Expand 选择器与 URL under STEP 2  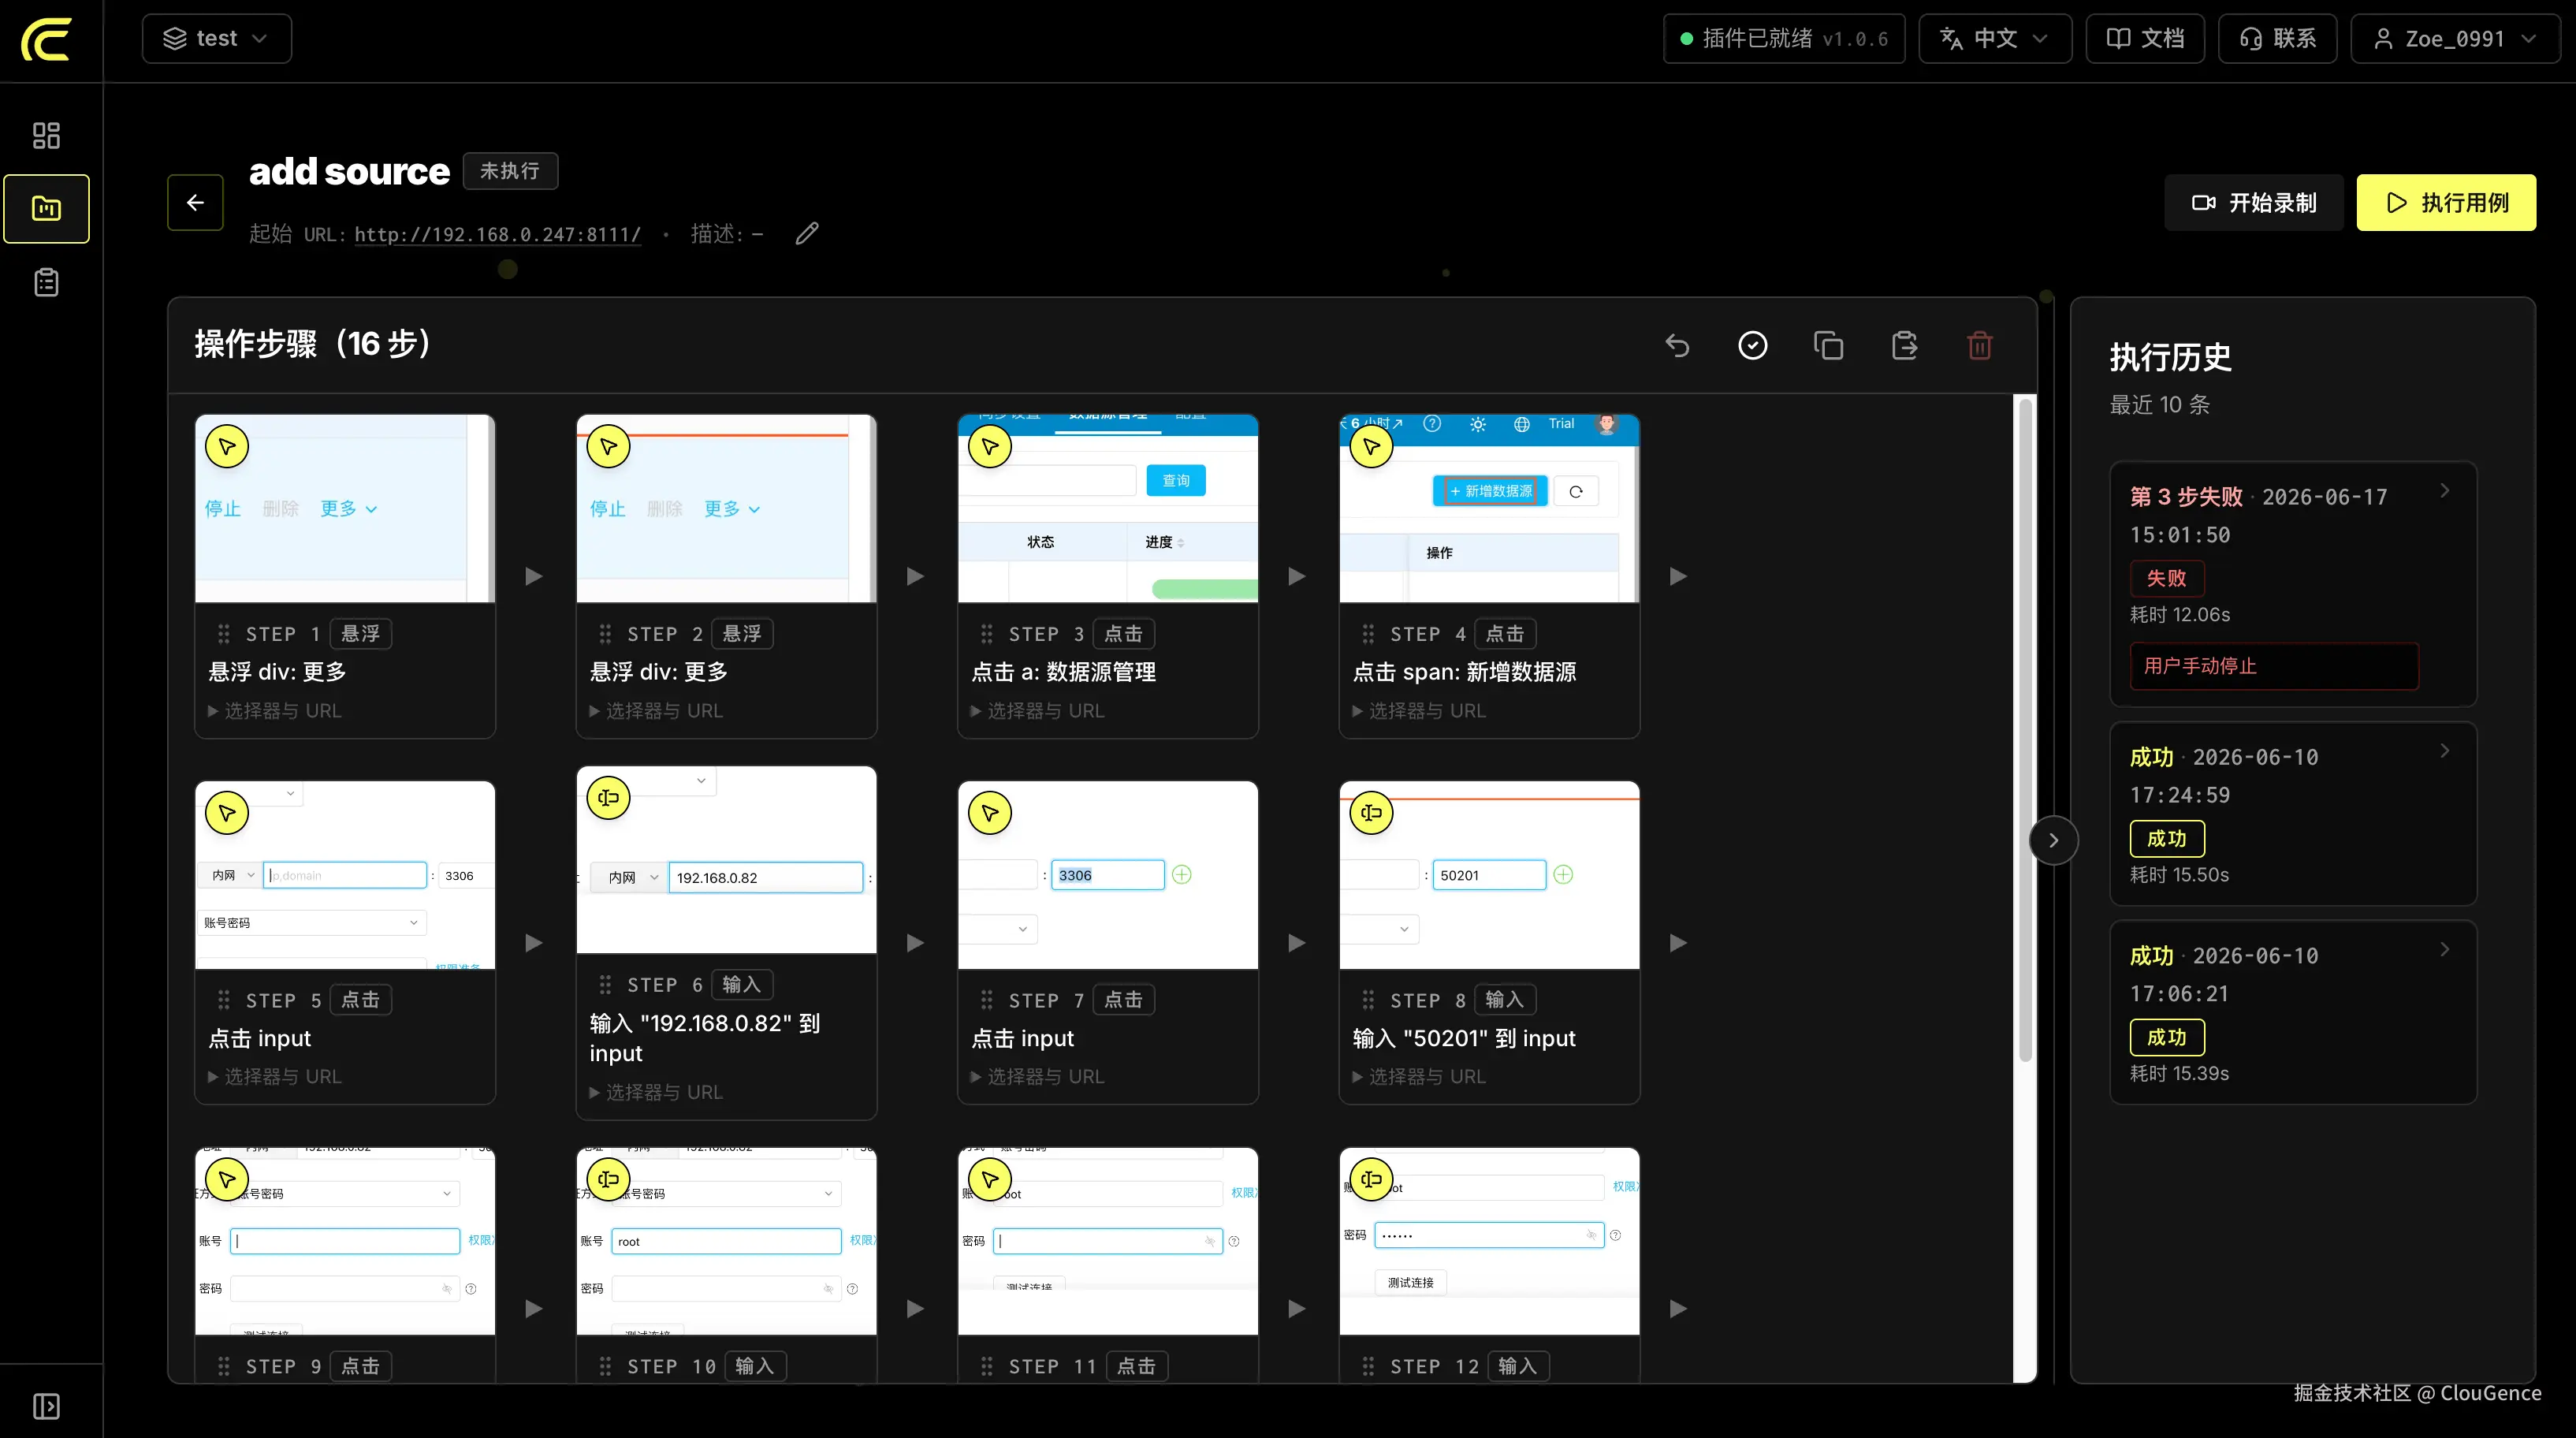656,711
